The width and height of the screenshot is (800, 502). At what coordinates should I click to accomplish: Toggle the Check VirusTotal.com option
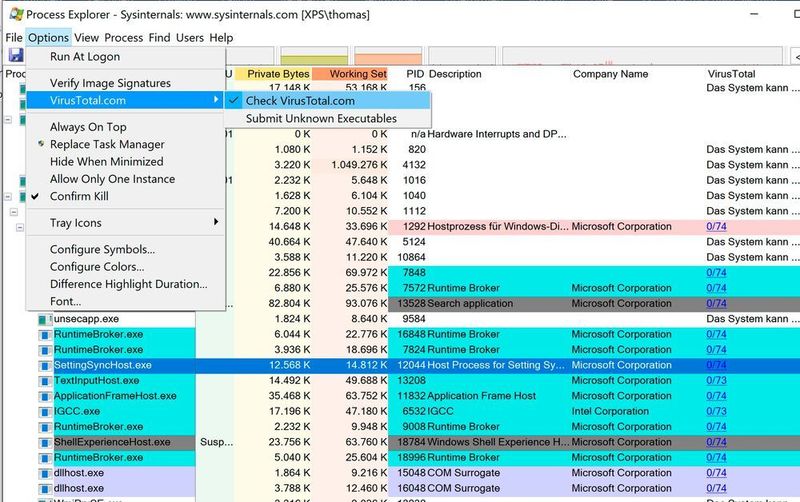coord(328,101)
